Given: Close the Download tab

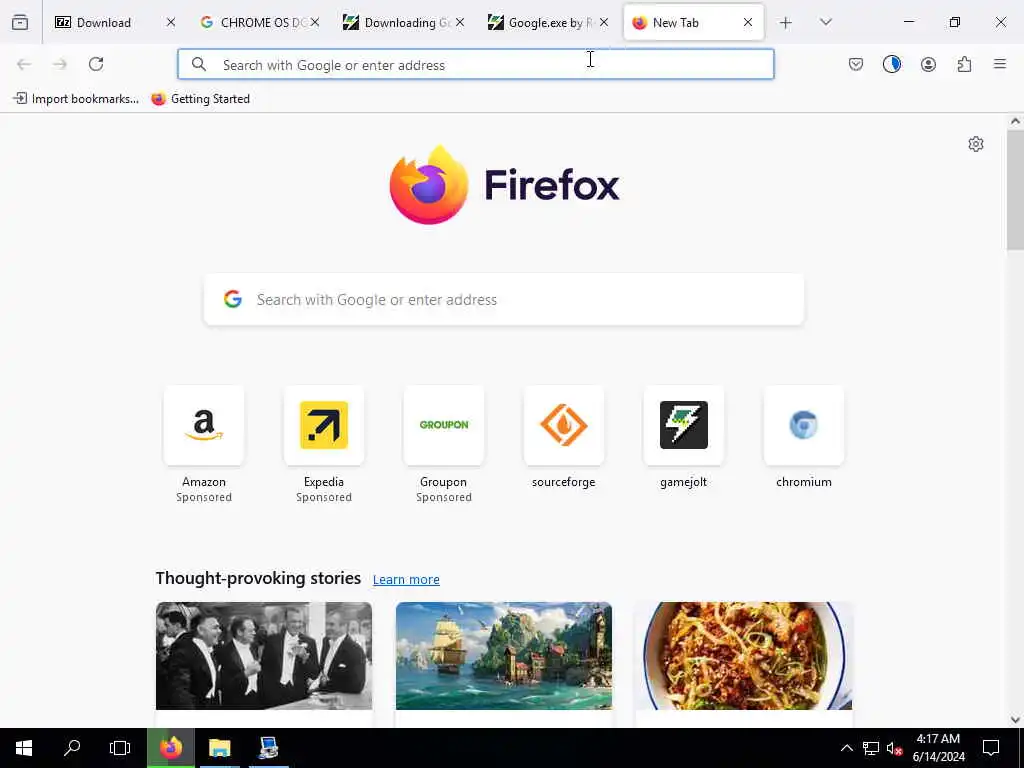Looking at the screenshot, I should pyautogui.click(x=170, y=22).
